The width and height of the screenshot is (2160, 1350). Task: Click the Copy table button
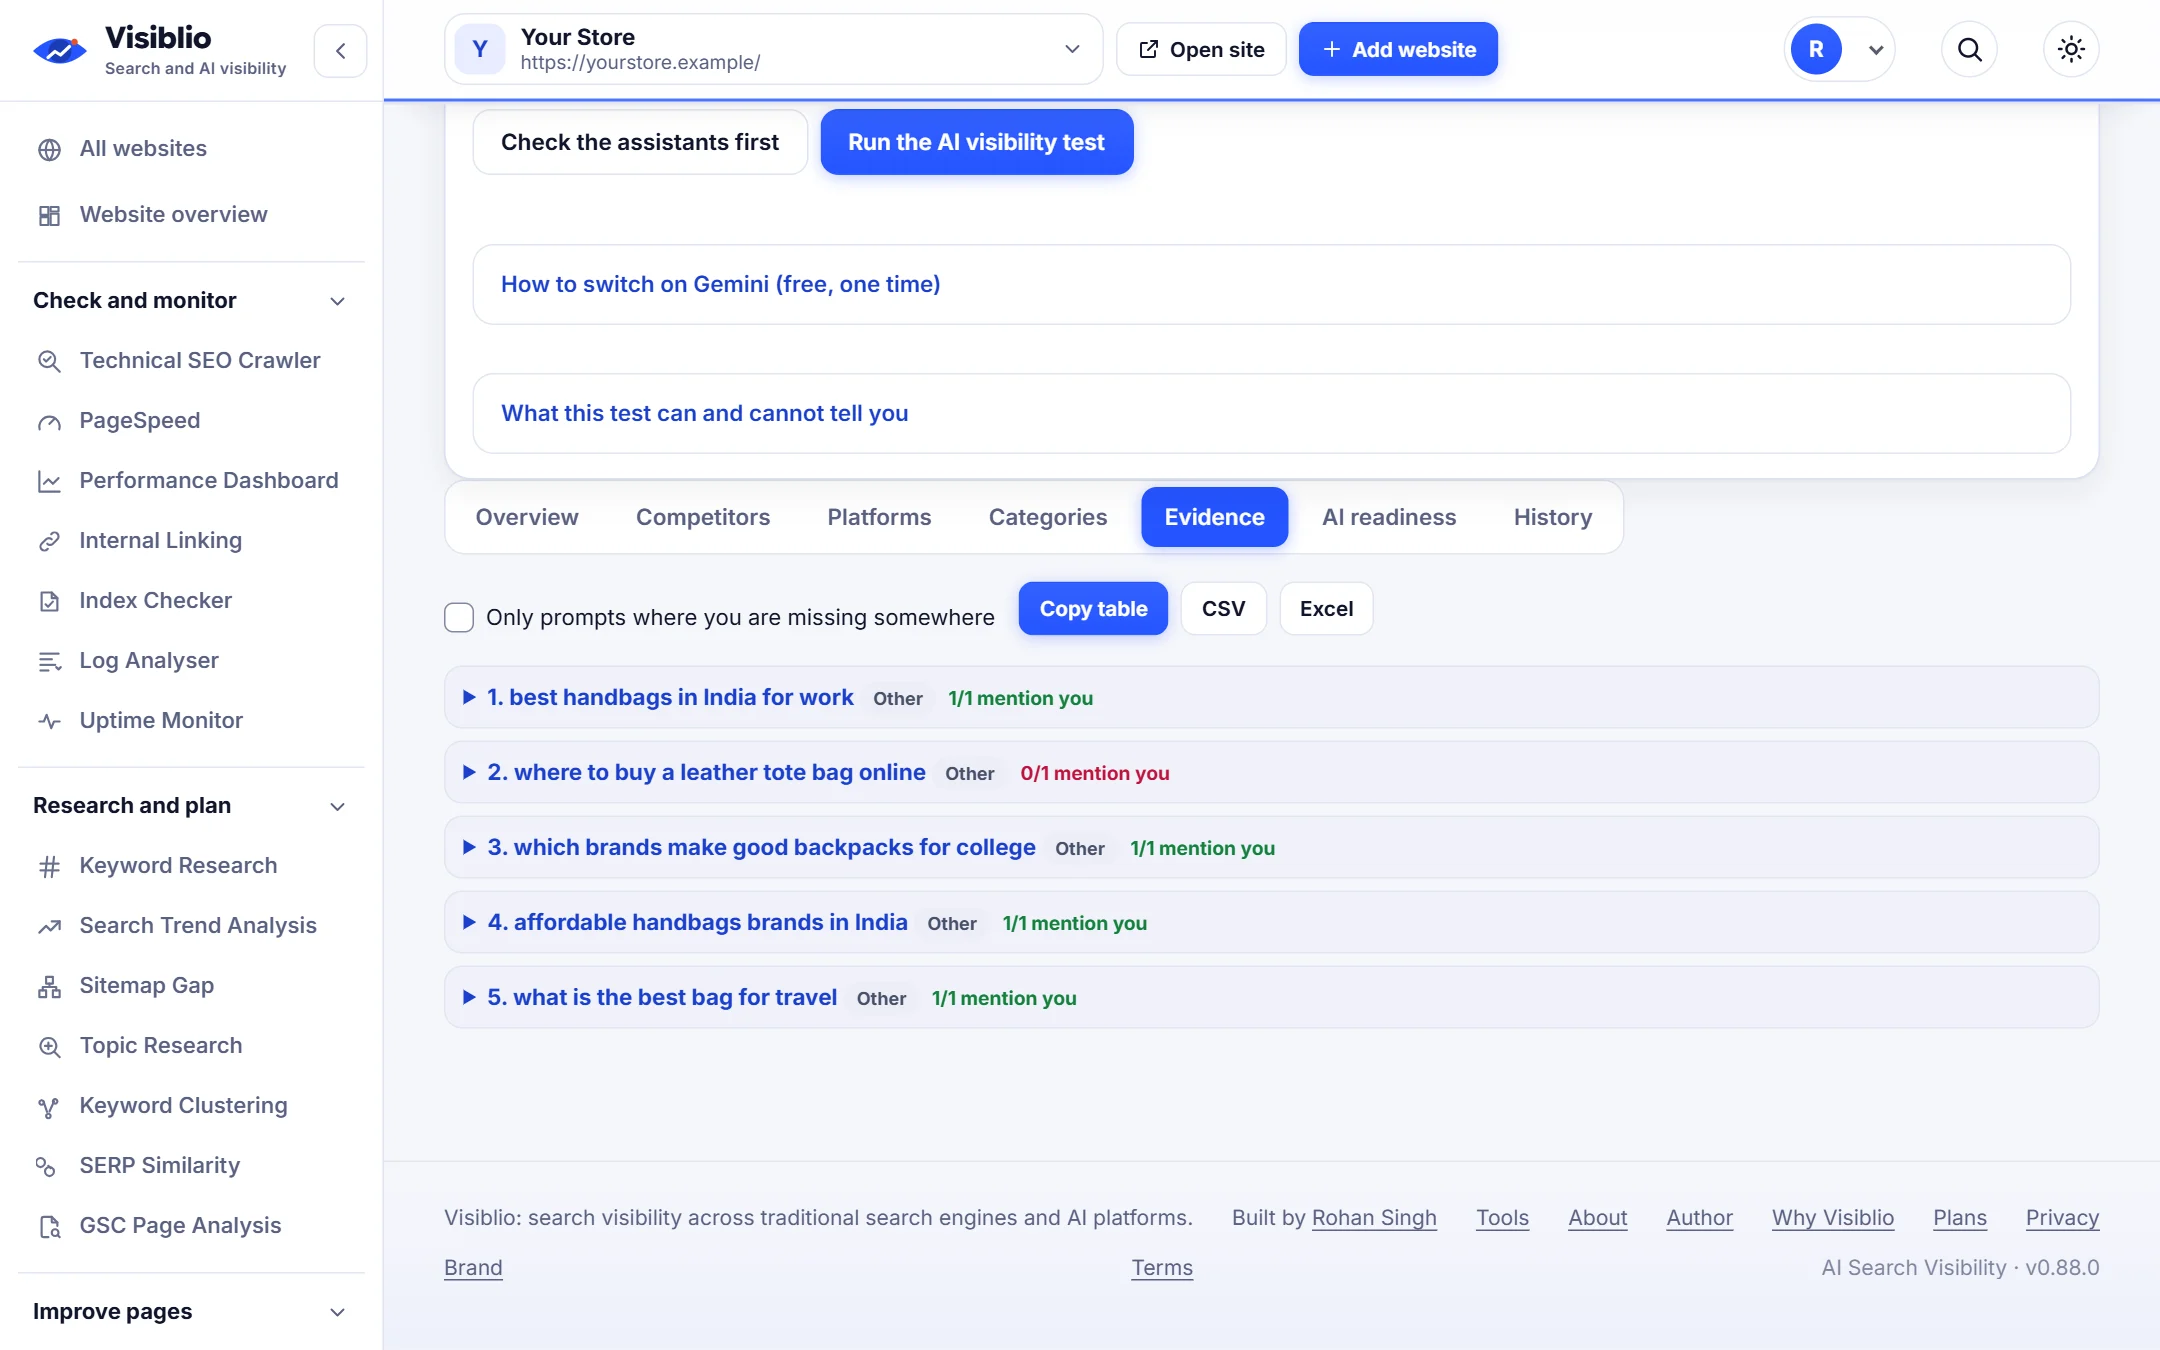click(1093, 608)
